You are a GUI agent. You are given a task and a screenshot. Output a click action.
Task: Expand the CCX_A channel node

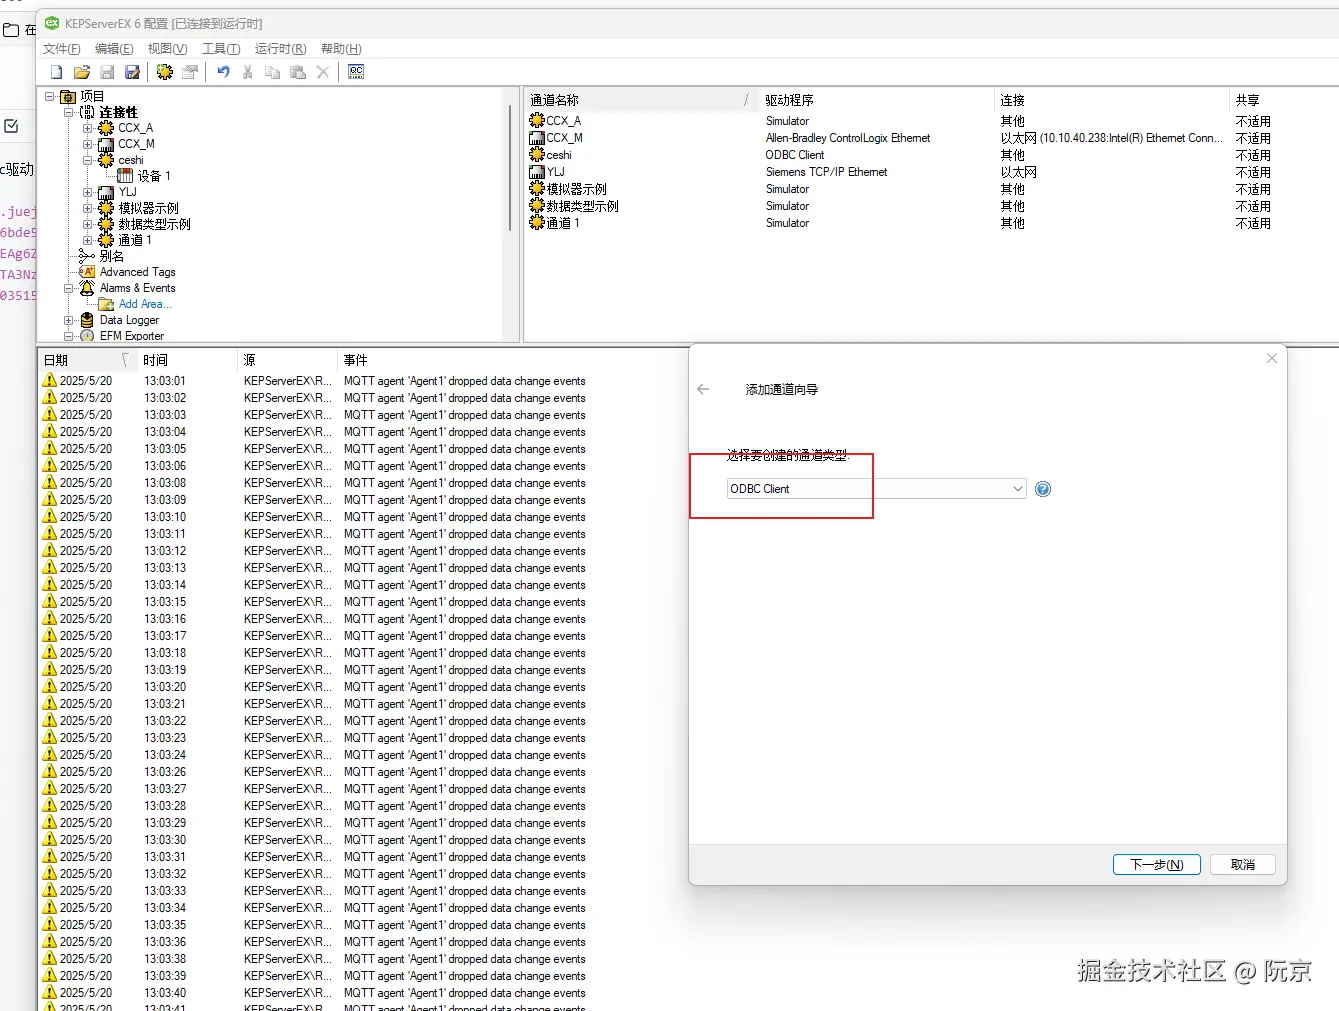pyautogui.click(x=87, y=128)
